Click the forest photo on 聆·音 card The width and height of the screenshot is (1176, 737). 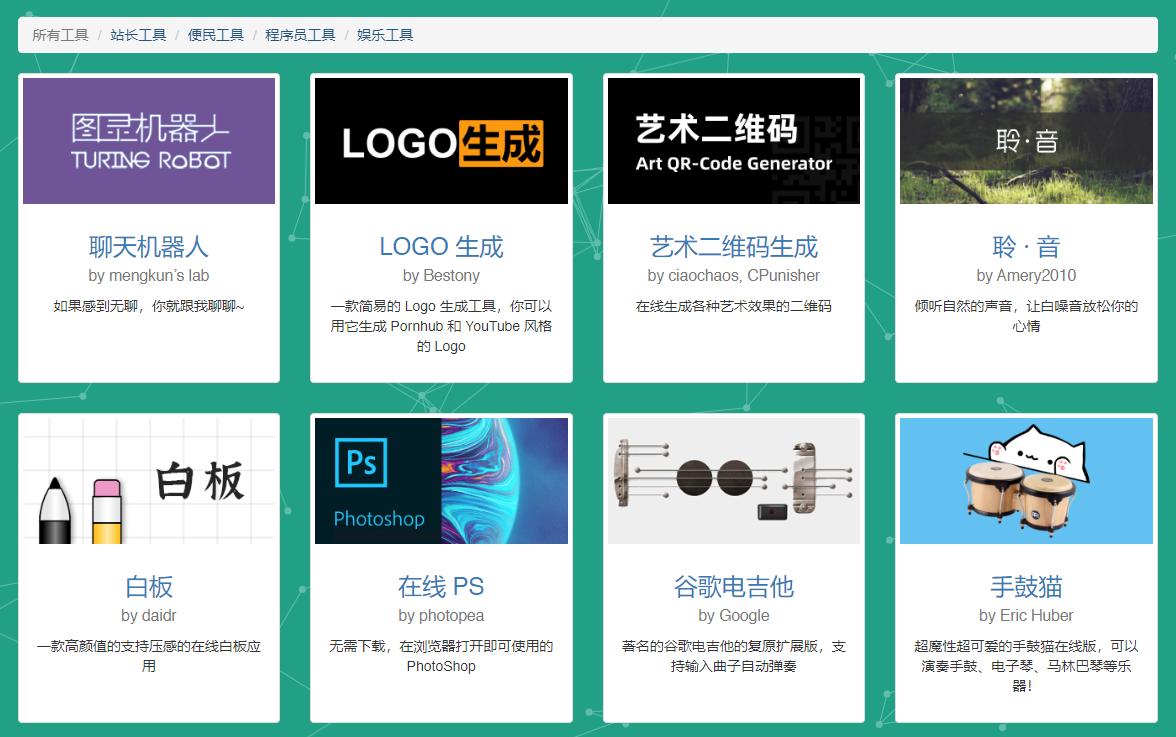click(1026, 140)
